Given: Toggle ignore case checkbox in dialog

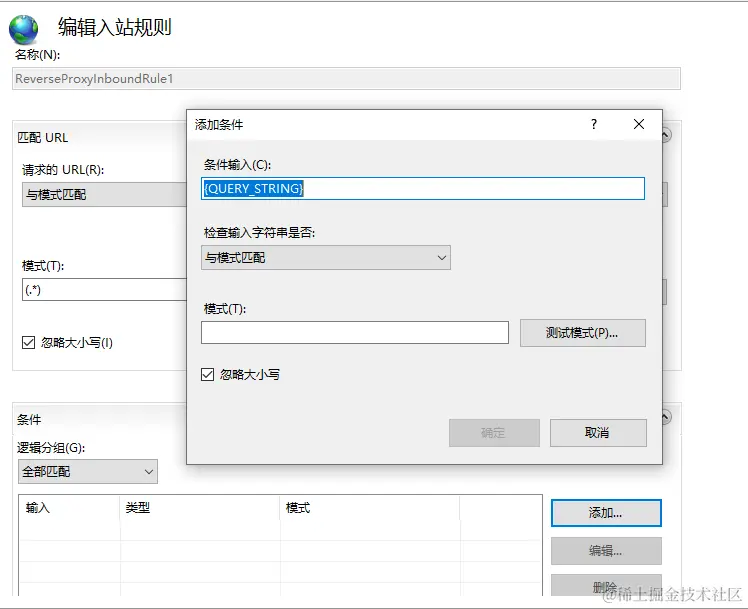Looking at the screenshot, I should point(208,374).
